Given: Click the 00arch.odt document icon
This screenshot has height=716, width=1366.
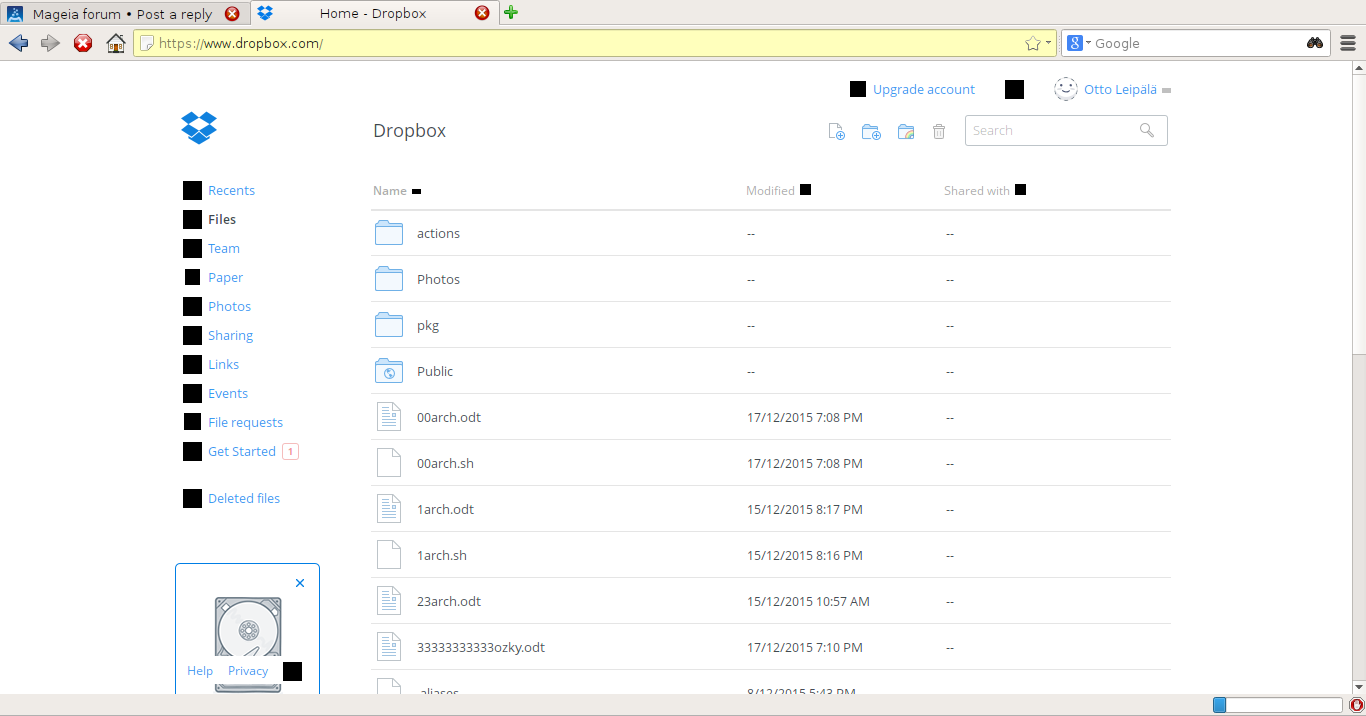Looking at the screenshot, I should 389,417.
